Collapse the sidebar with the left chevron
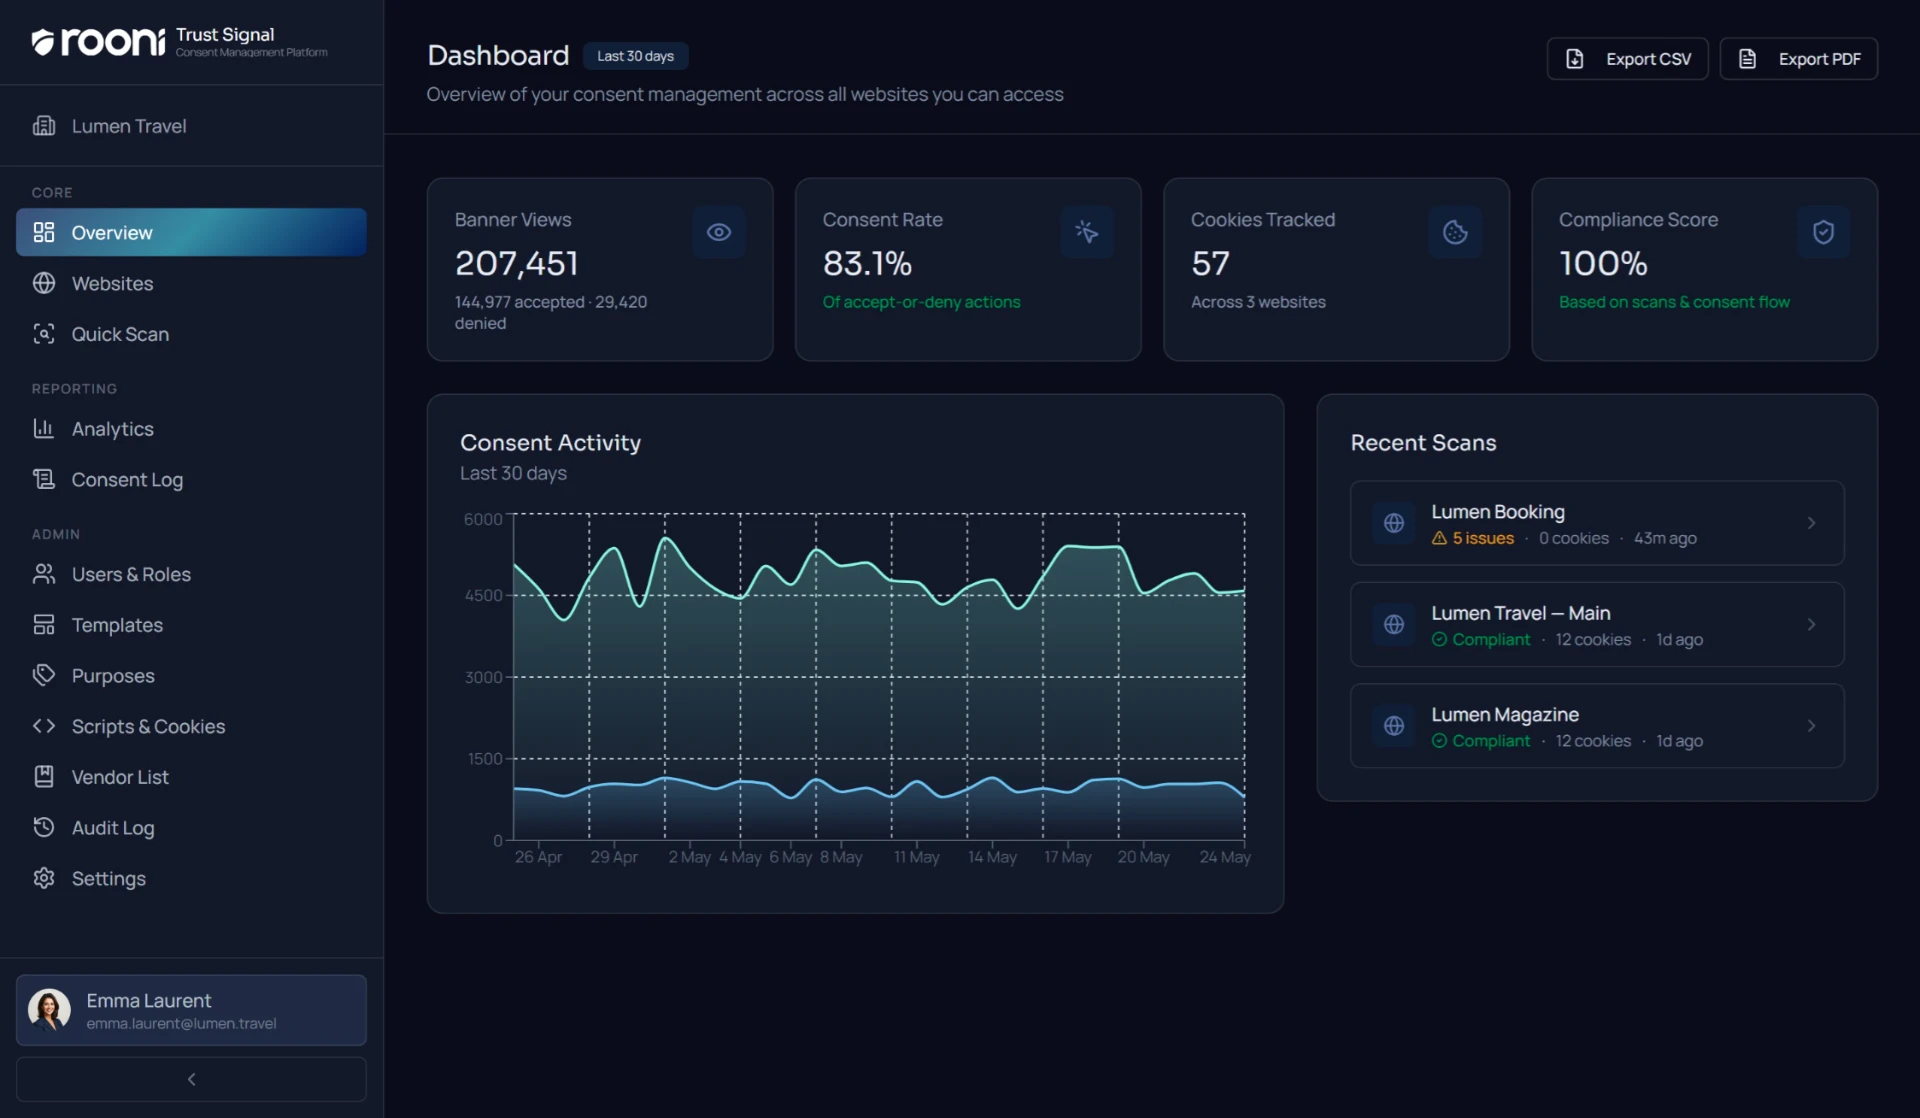Image resolution: width=1920 pixels, height=1118 pixels. point(191,1079)
